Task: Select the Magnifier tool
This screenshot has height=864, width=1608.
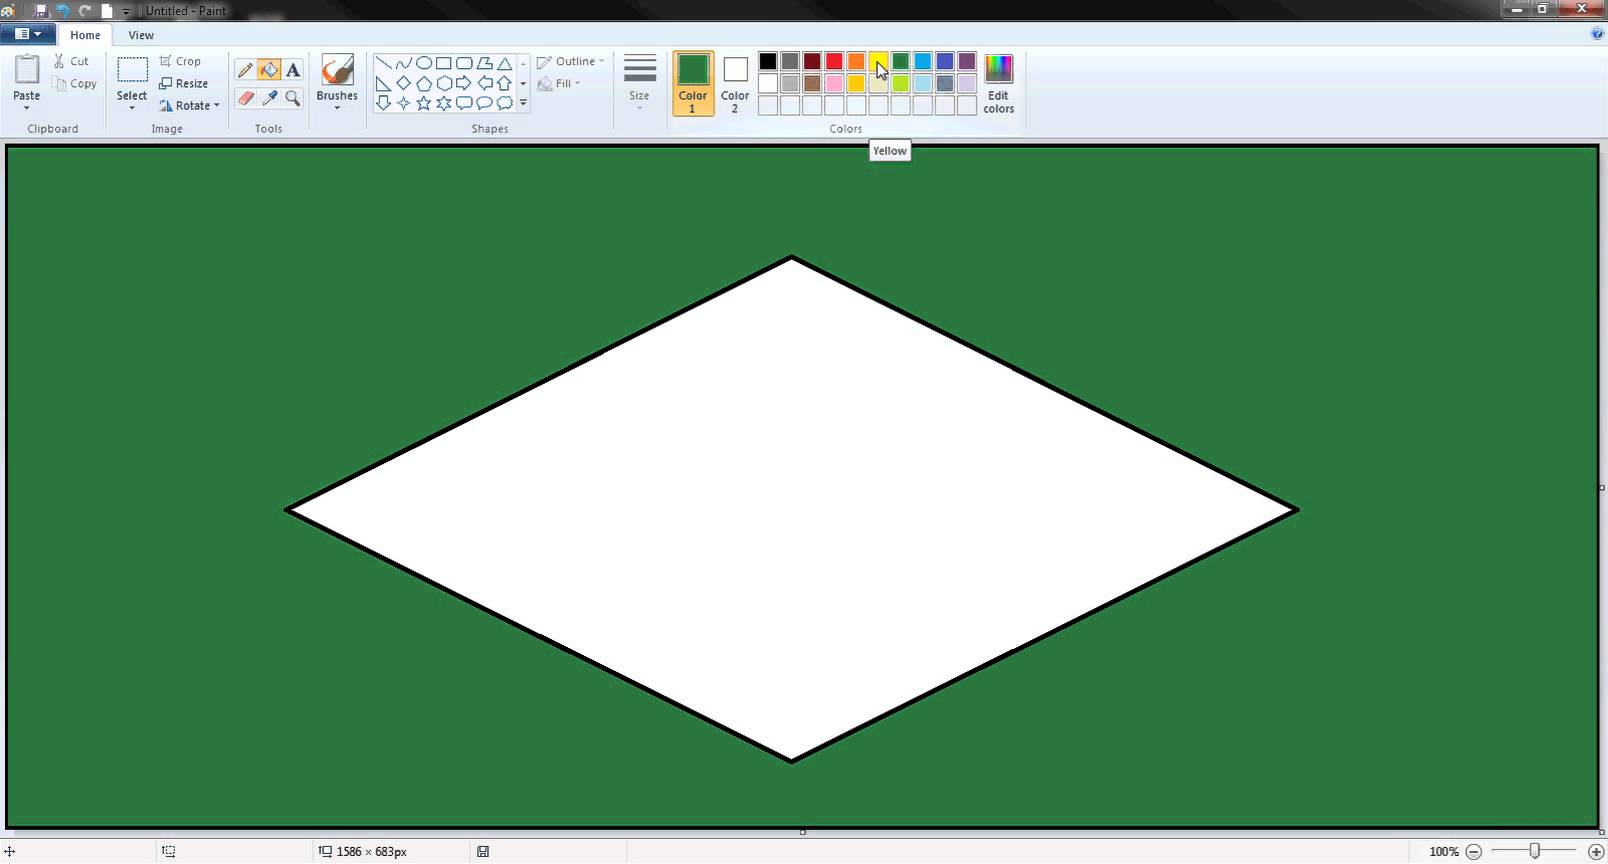Action: [293, 98]
